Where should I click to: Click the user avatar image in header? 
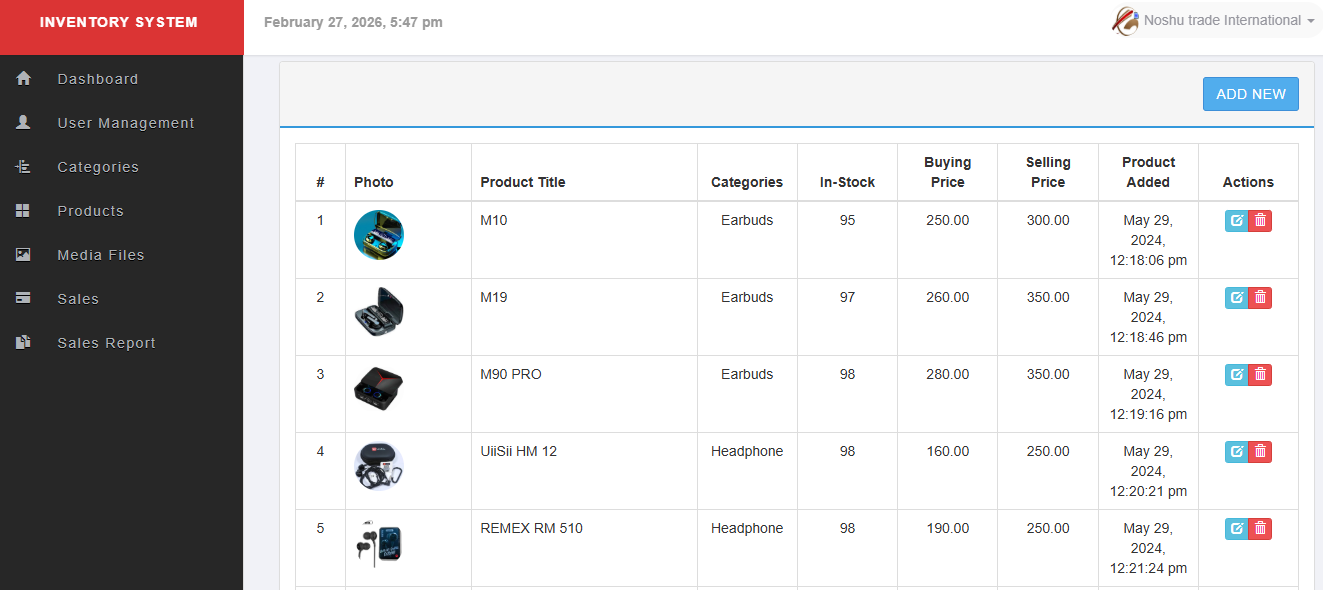(x=1126, y=21)
